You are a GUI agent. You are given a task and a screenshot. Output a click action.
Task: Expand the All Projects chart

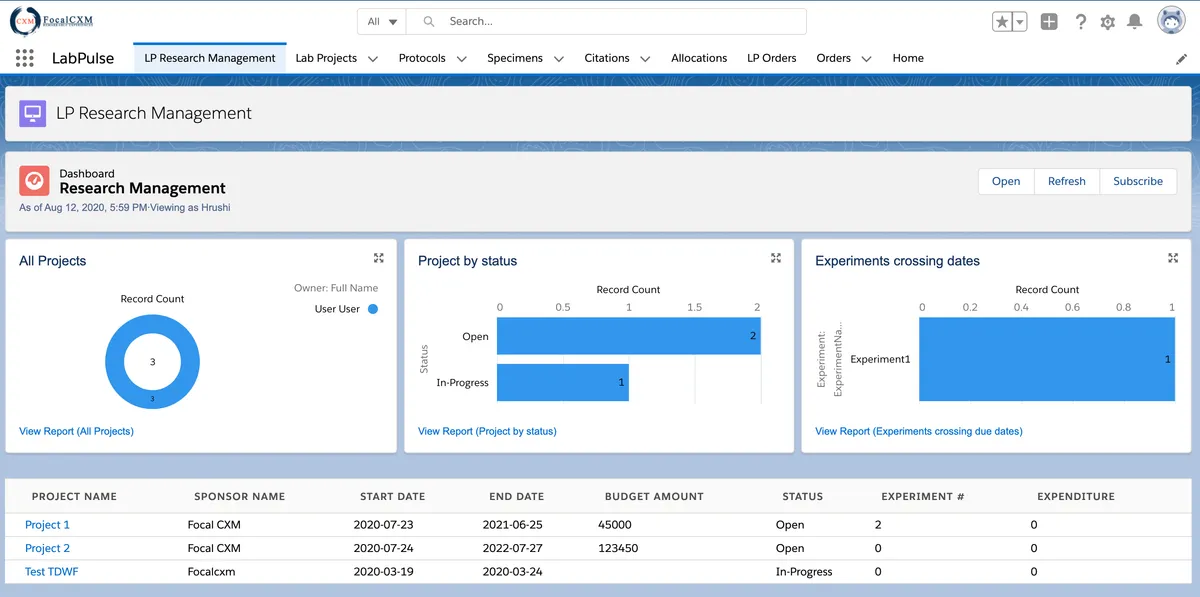click(x=379, y=258)
